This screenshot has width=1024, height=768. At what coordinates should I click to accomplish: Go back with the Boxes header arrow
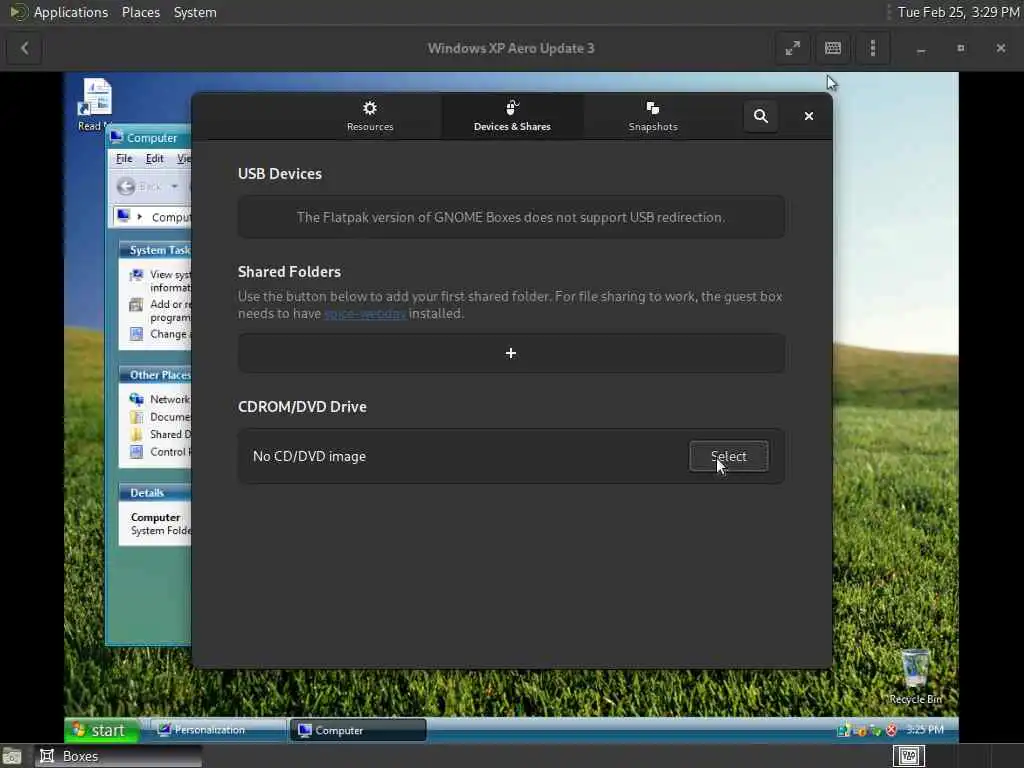(25, 48)
